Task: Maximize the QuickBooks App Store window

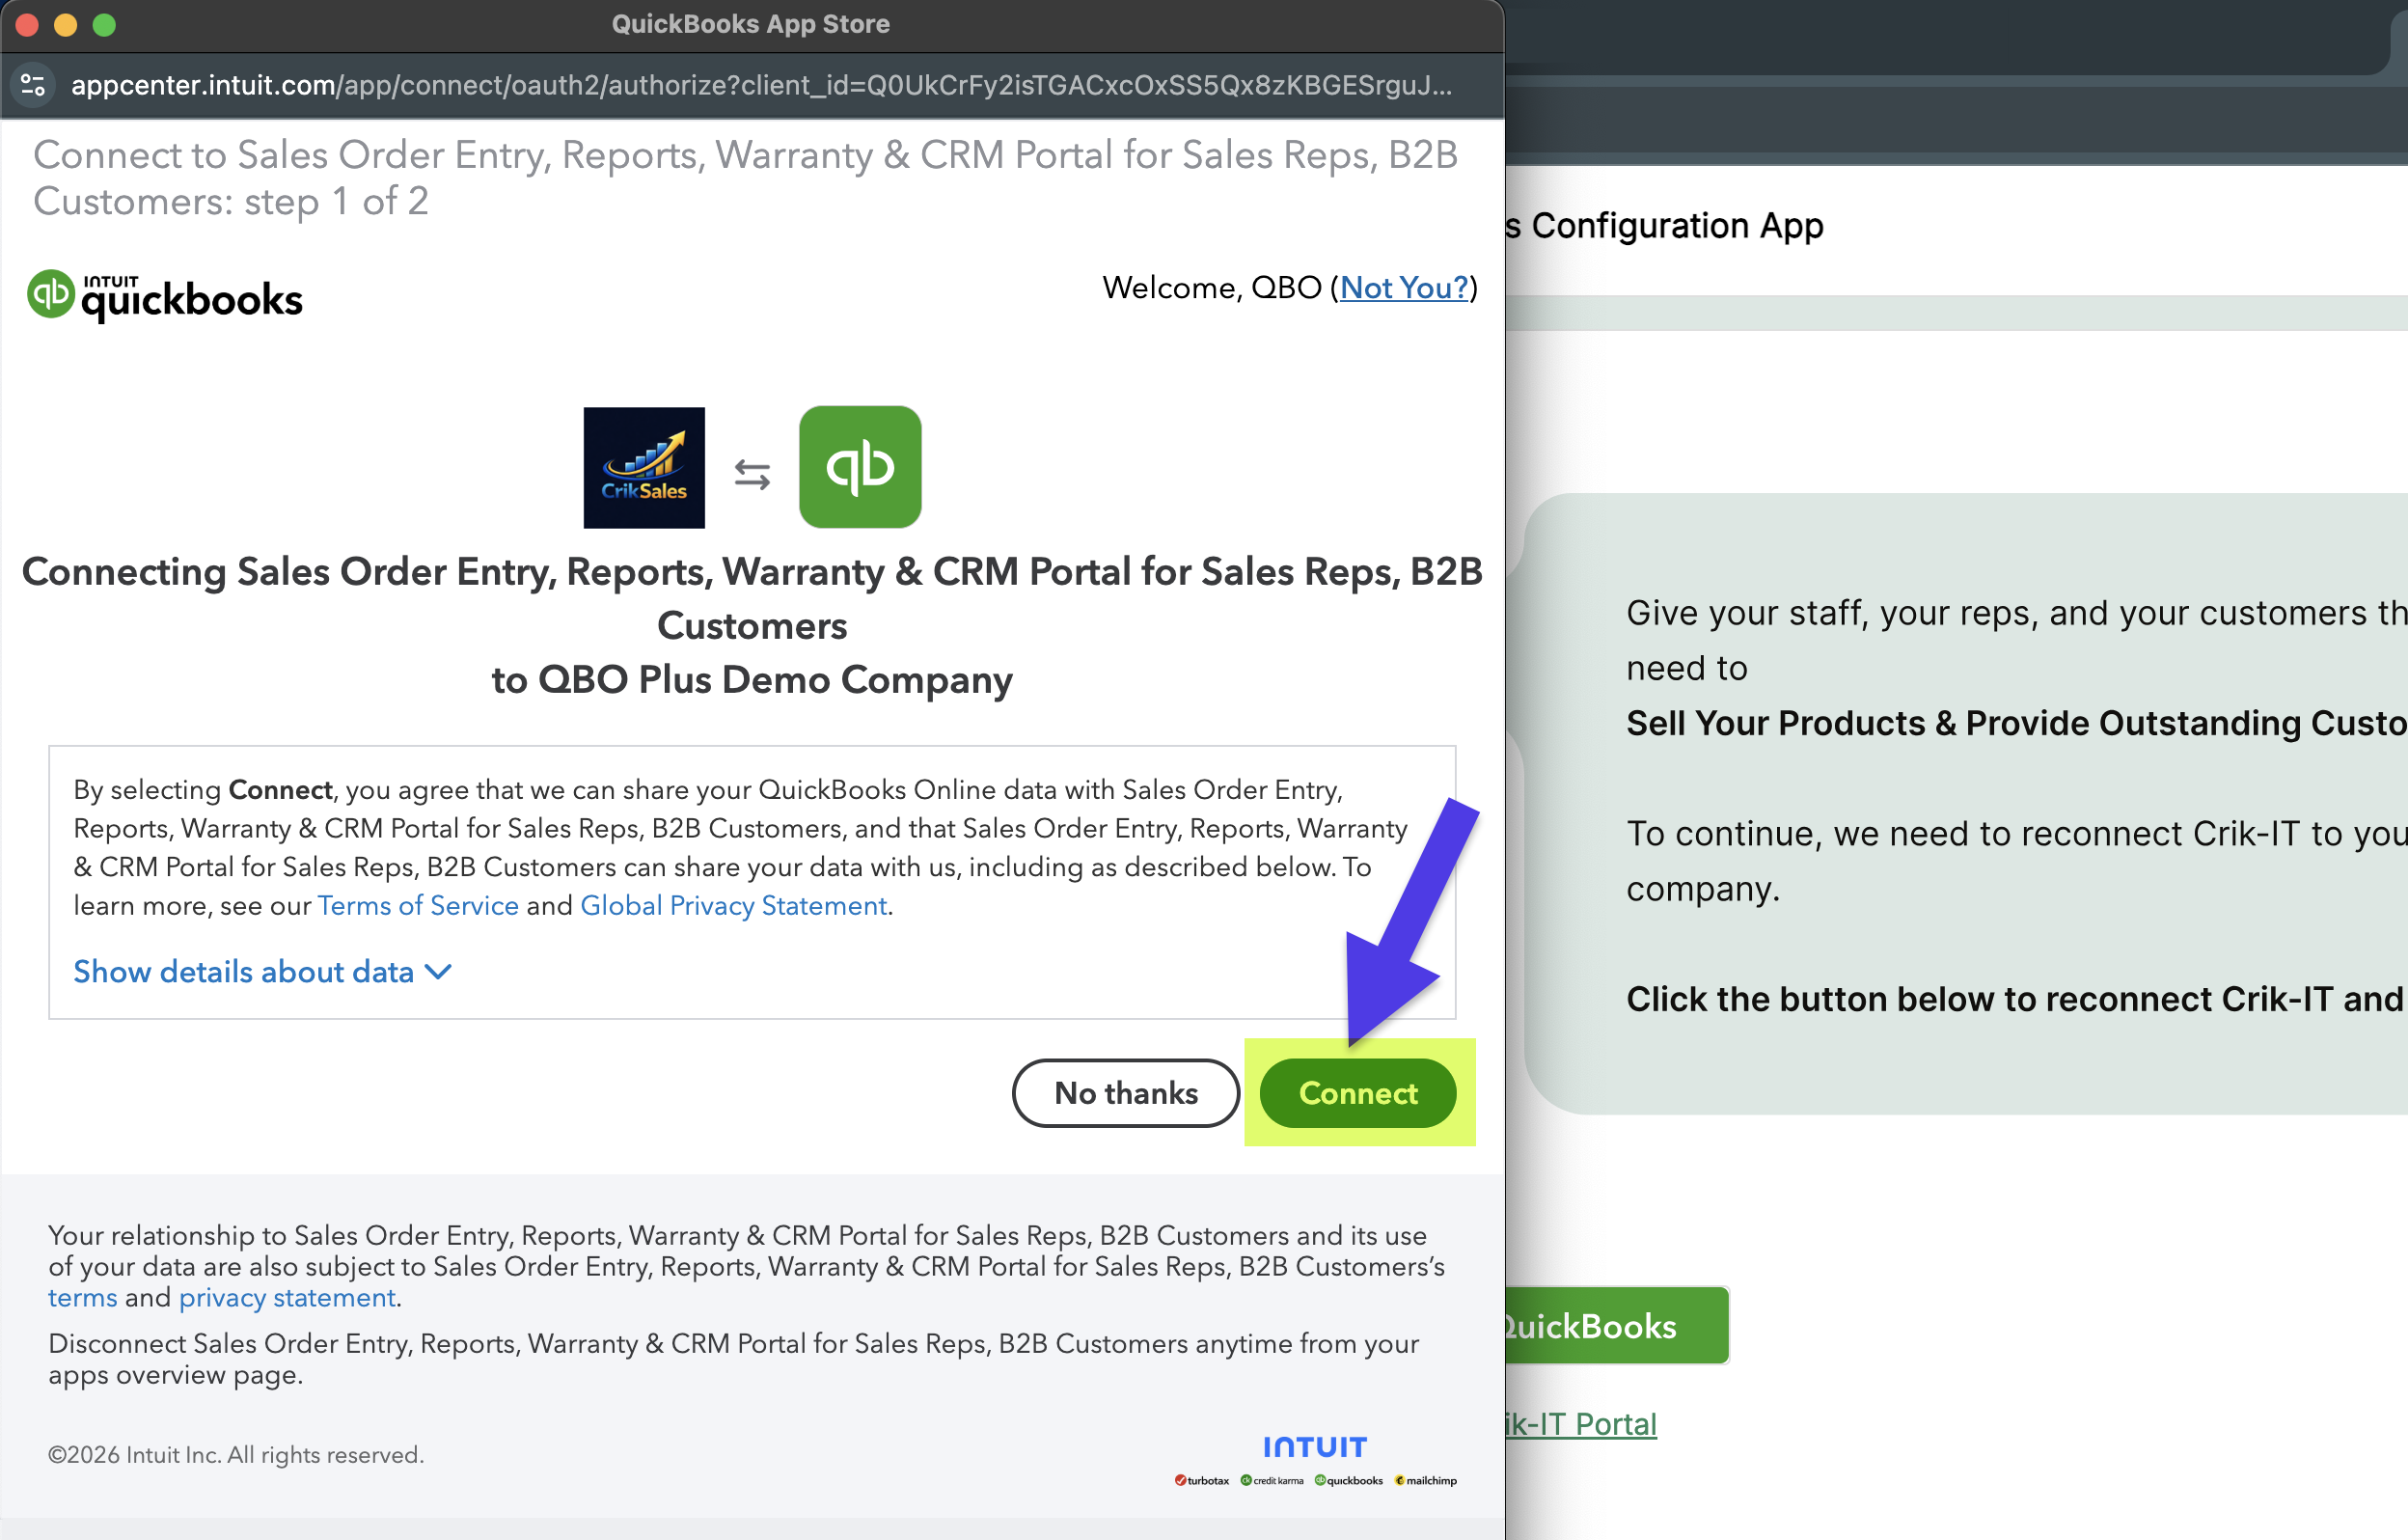Action: (104, 24)
